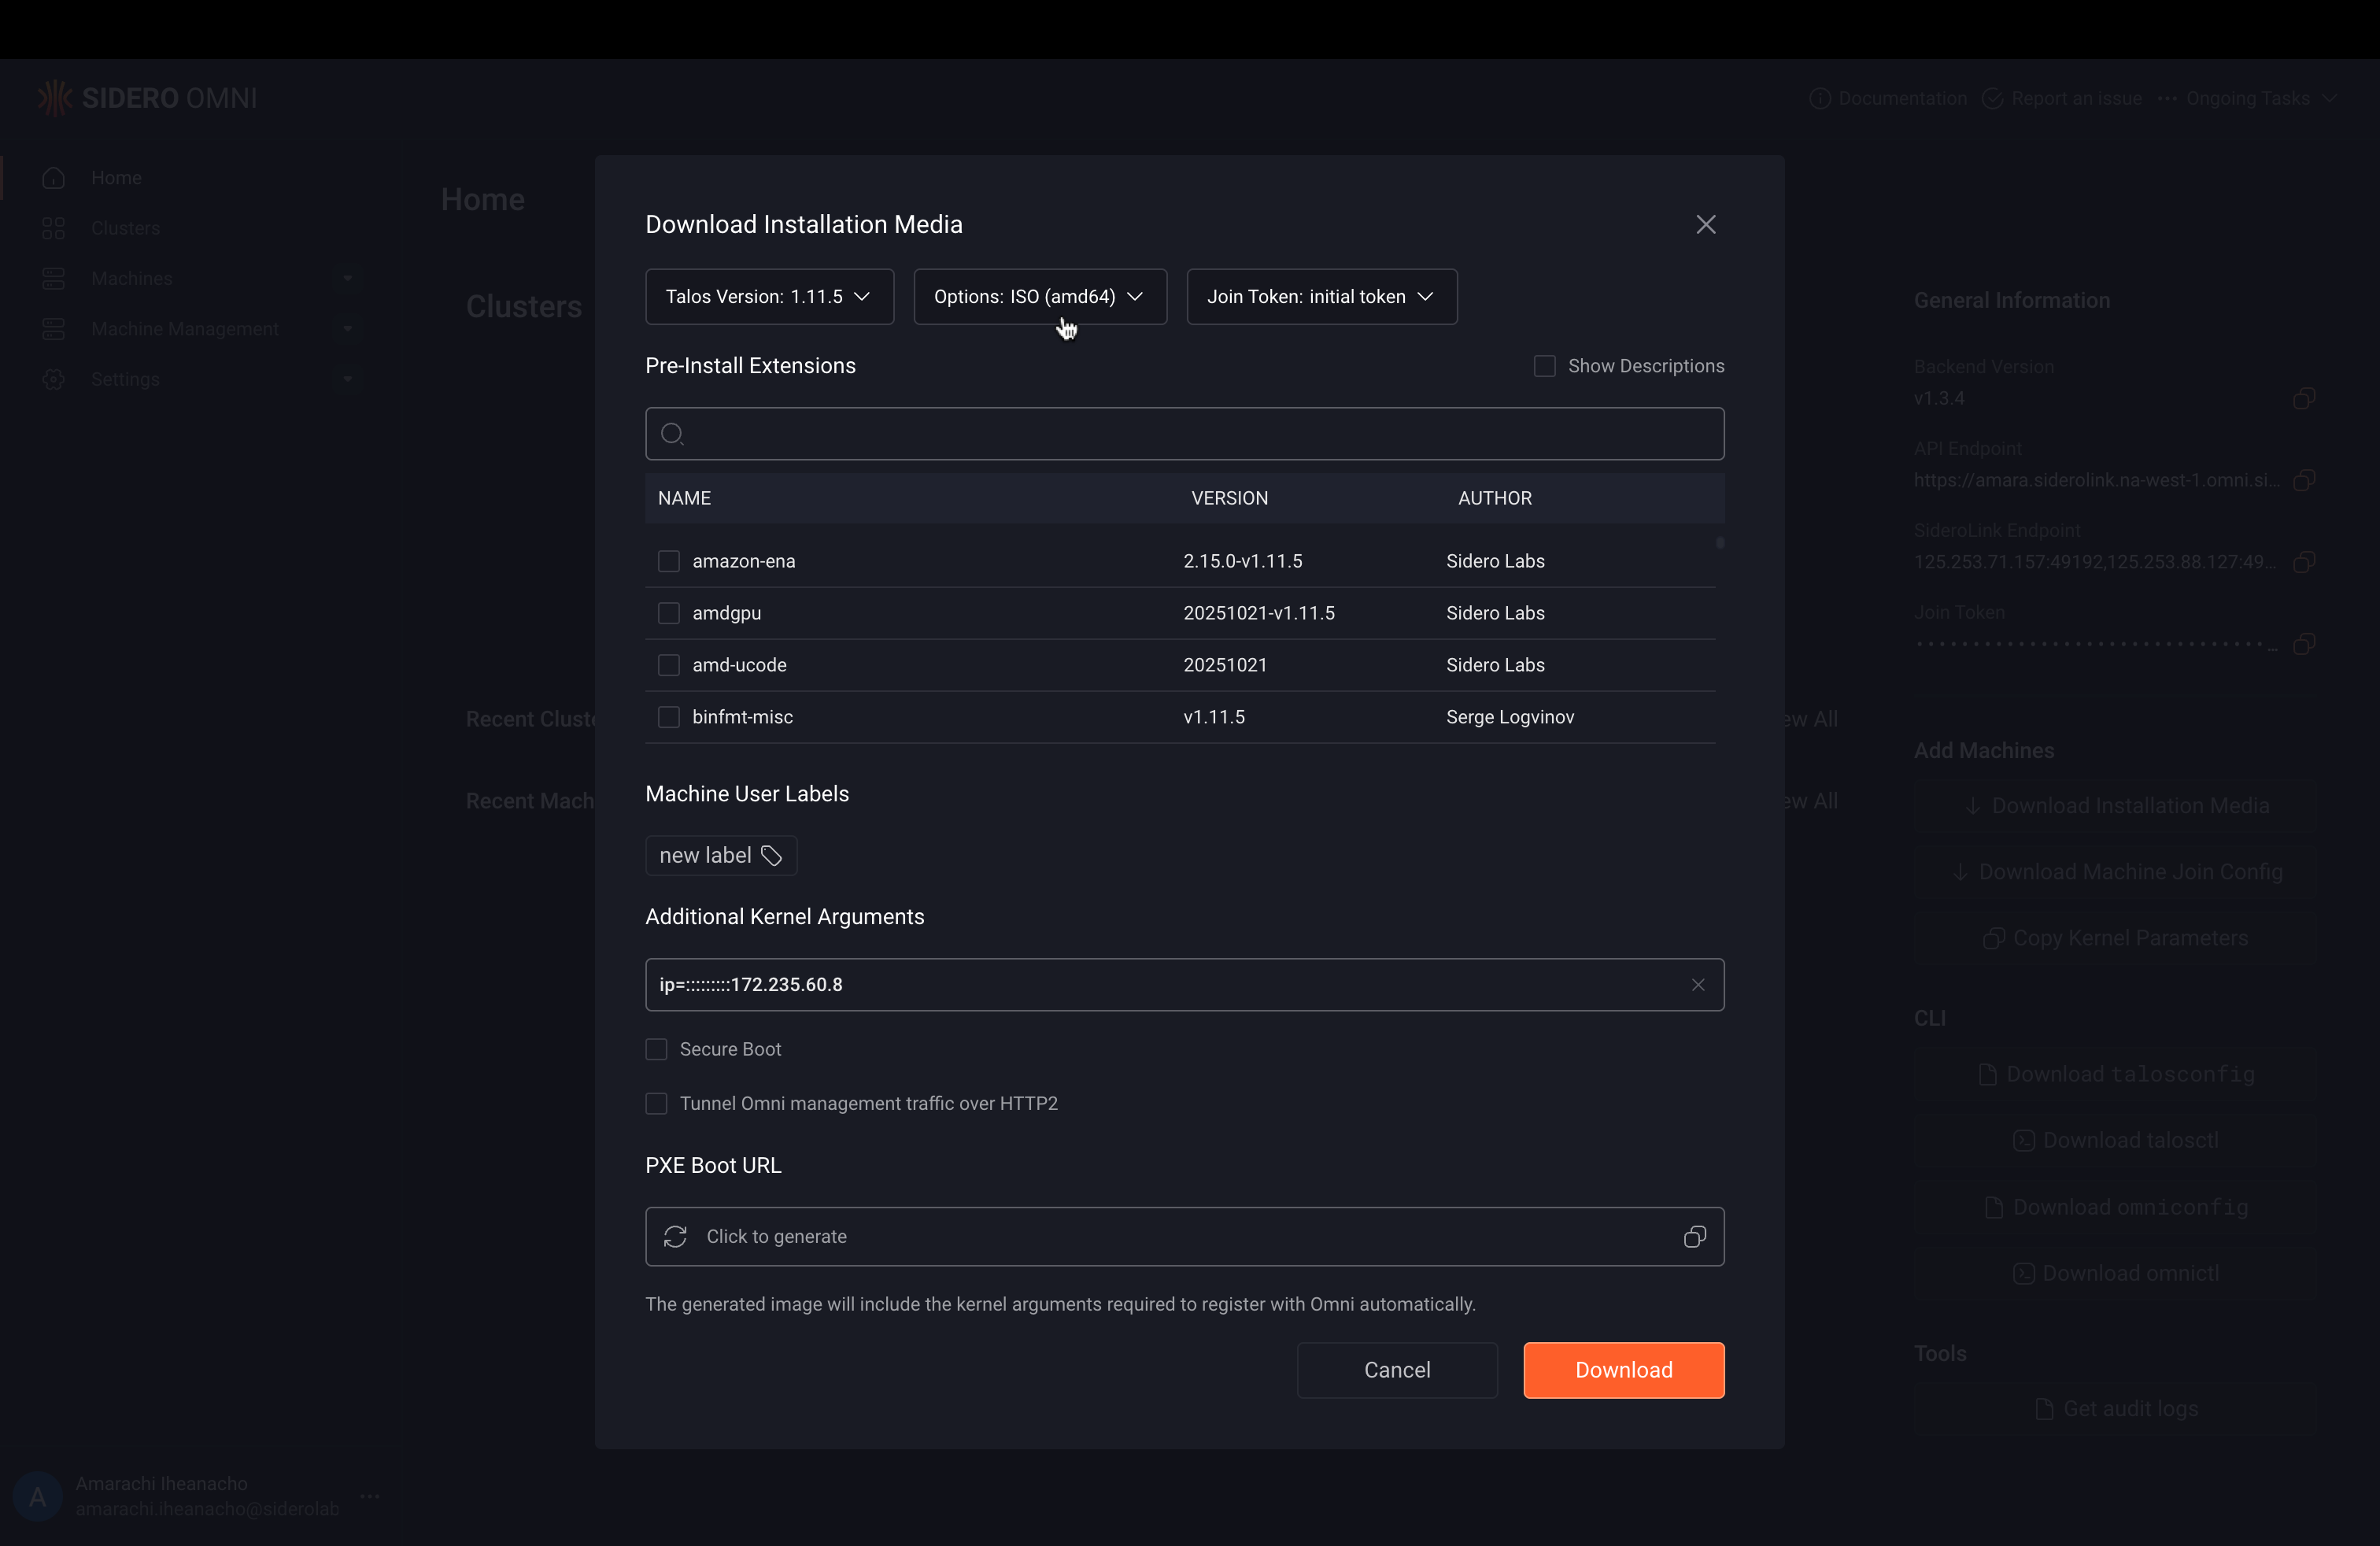Click the tag icon on new label
2380x1546 pixels.
771,856
